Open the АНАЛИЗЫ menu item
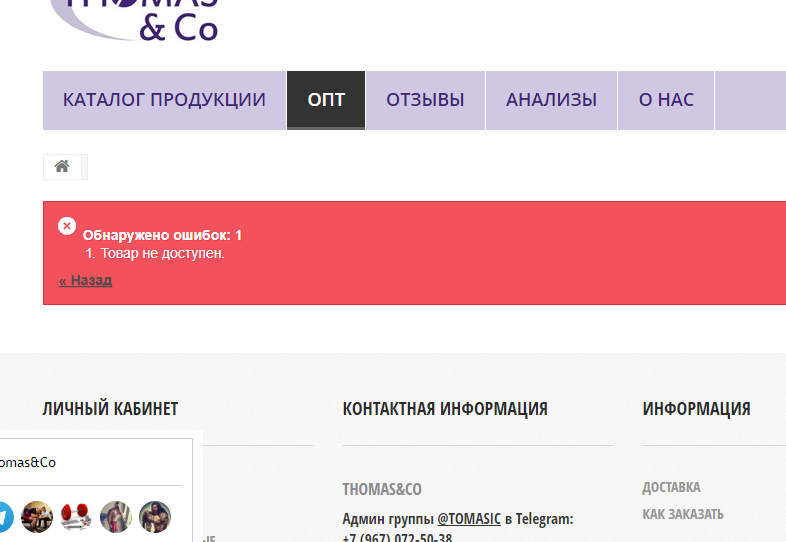This screenshot has height=542, width=786. (551, 100)
